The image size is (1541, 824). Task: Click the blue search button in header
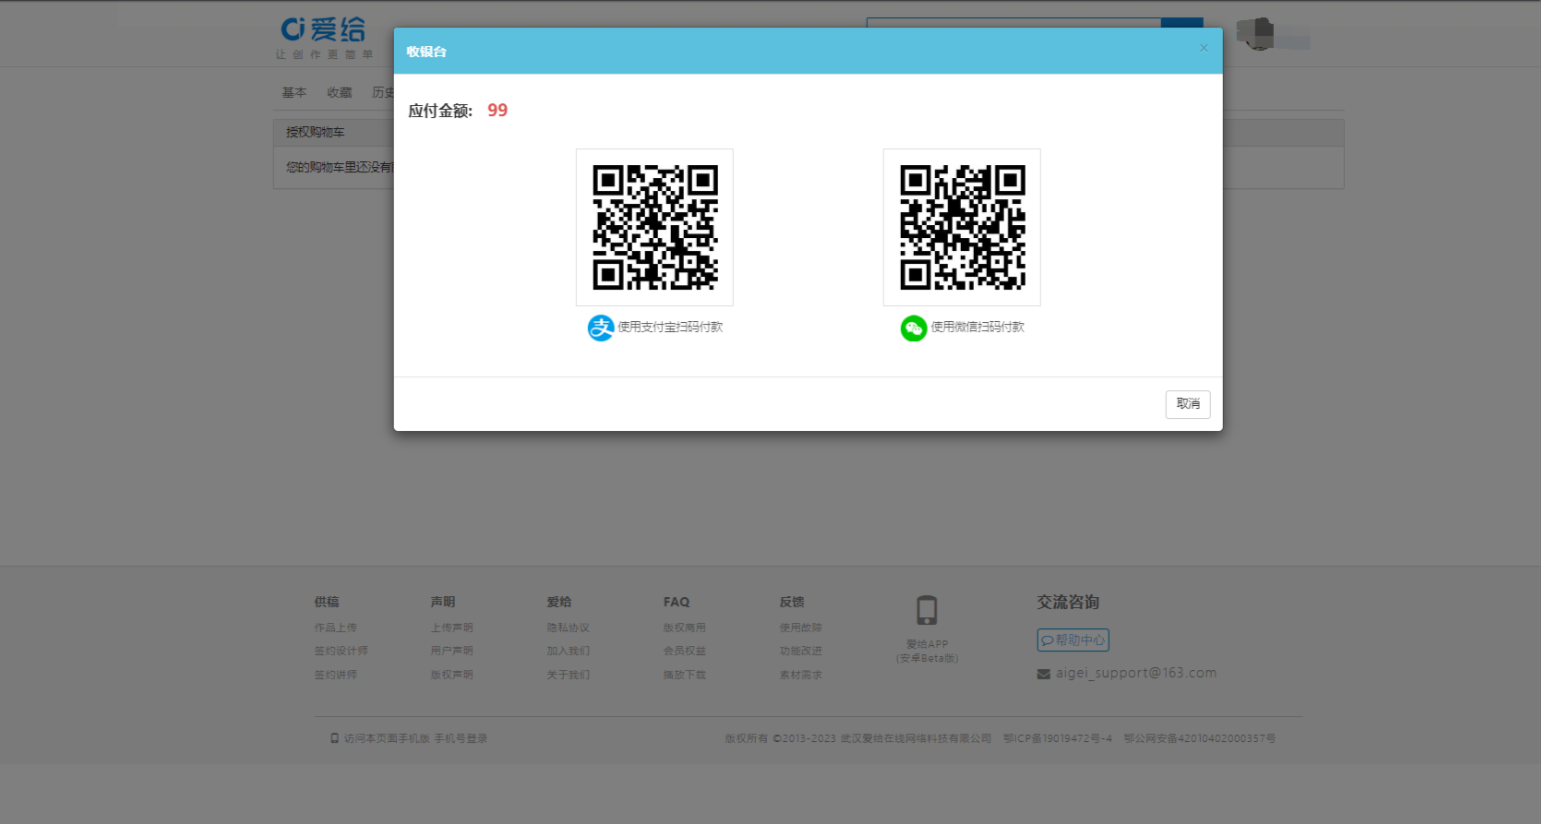coord(1182,23)
